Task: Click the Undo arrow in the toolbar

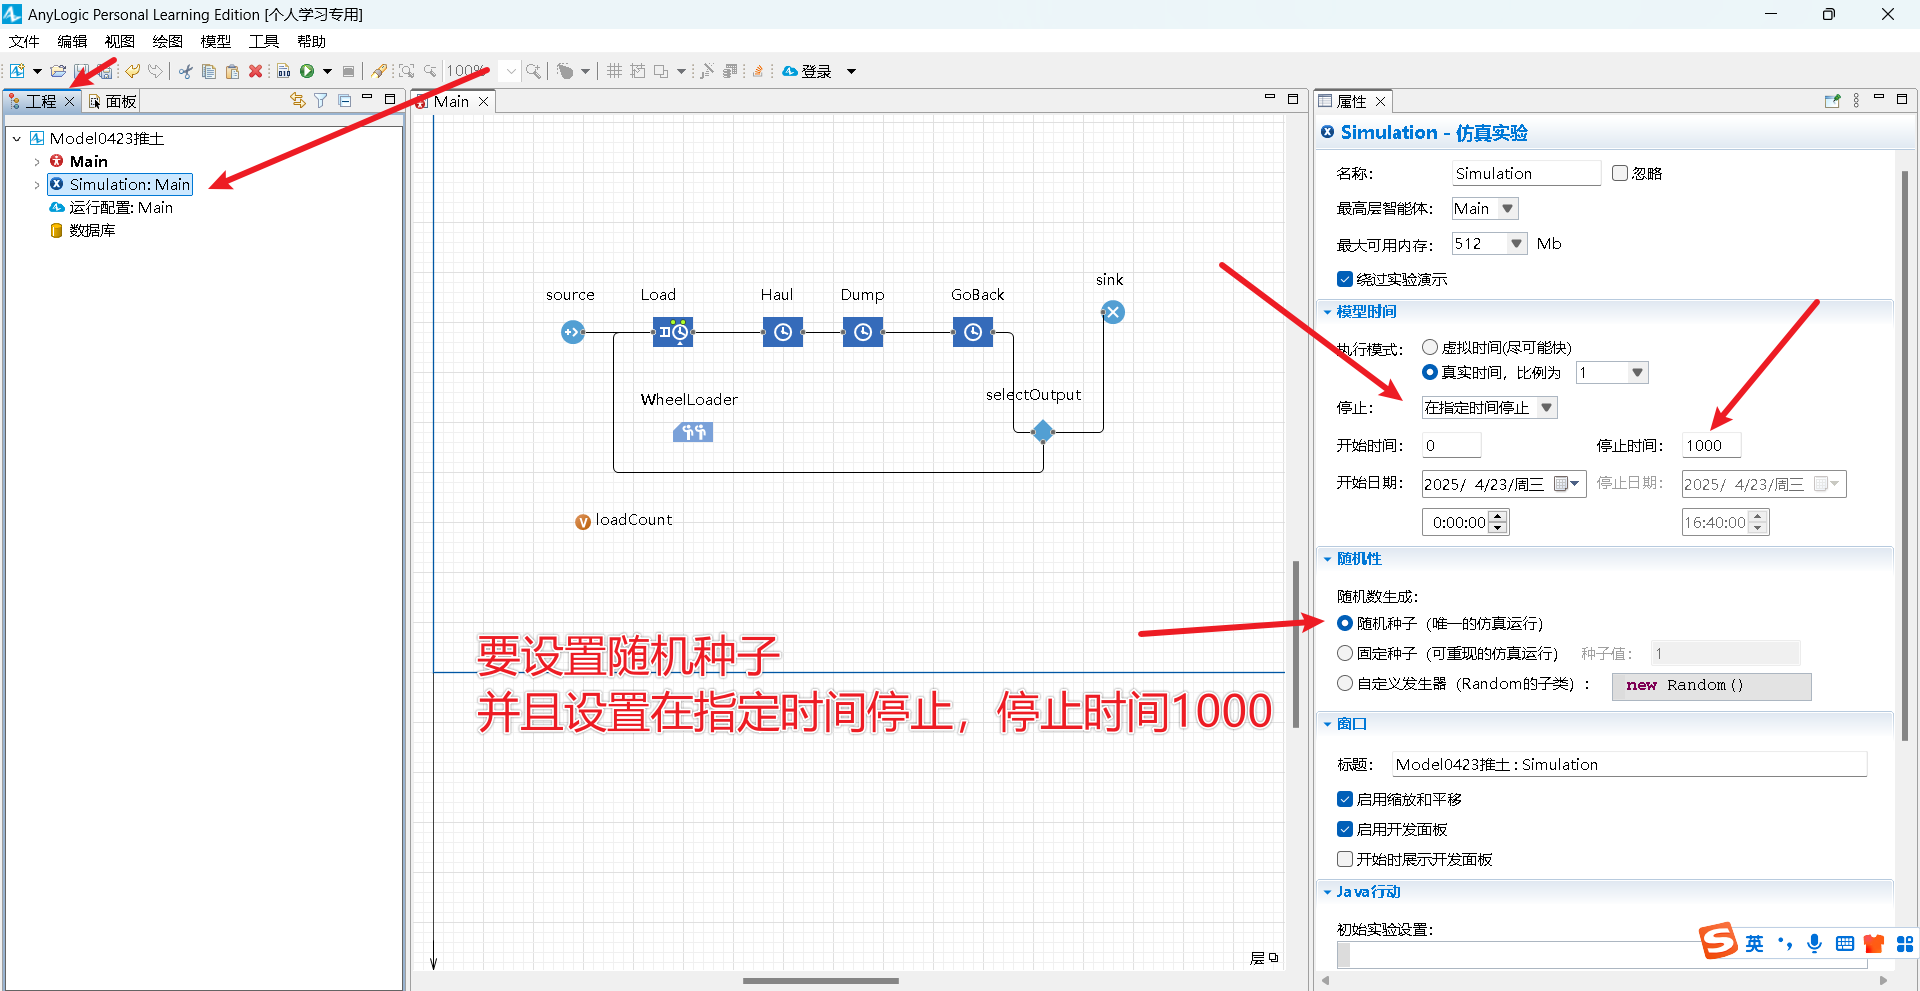Action: point(132,71)
